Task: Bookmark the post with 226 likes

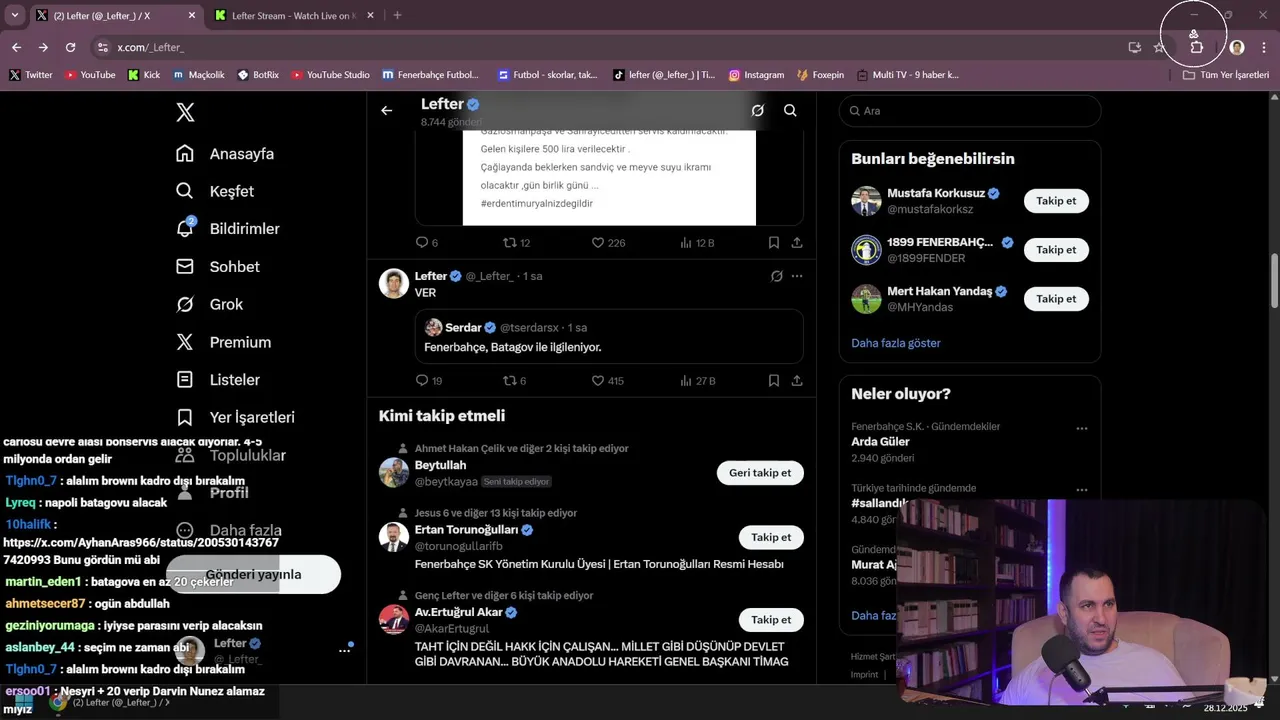Action: click(774, 243)
